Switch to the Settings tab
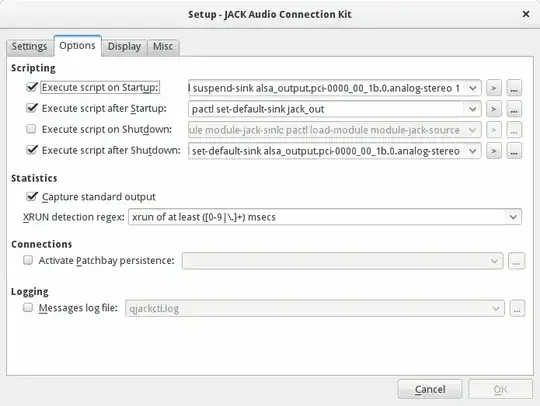Screen dimensions: 540x406 30,46
